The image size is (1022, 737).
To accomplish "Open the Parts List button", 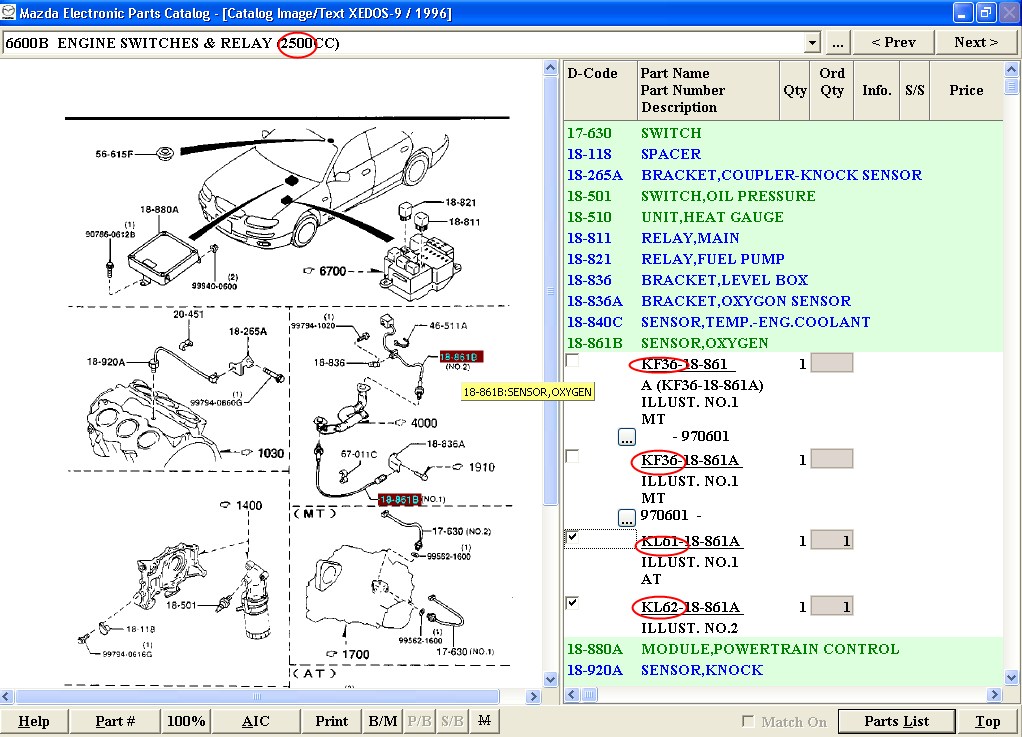I will point(896,721).
